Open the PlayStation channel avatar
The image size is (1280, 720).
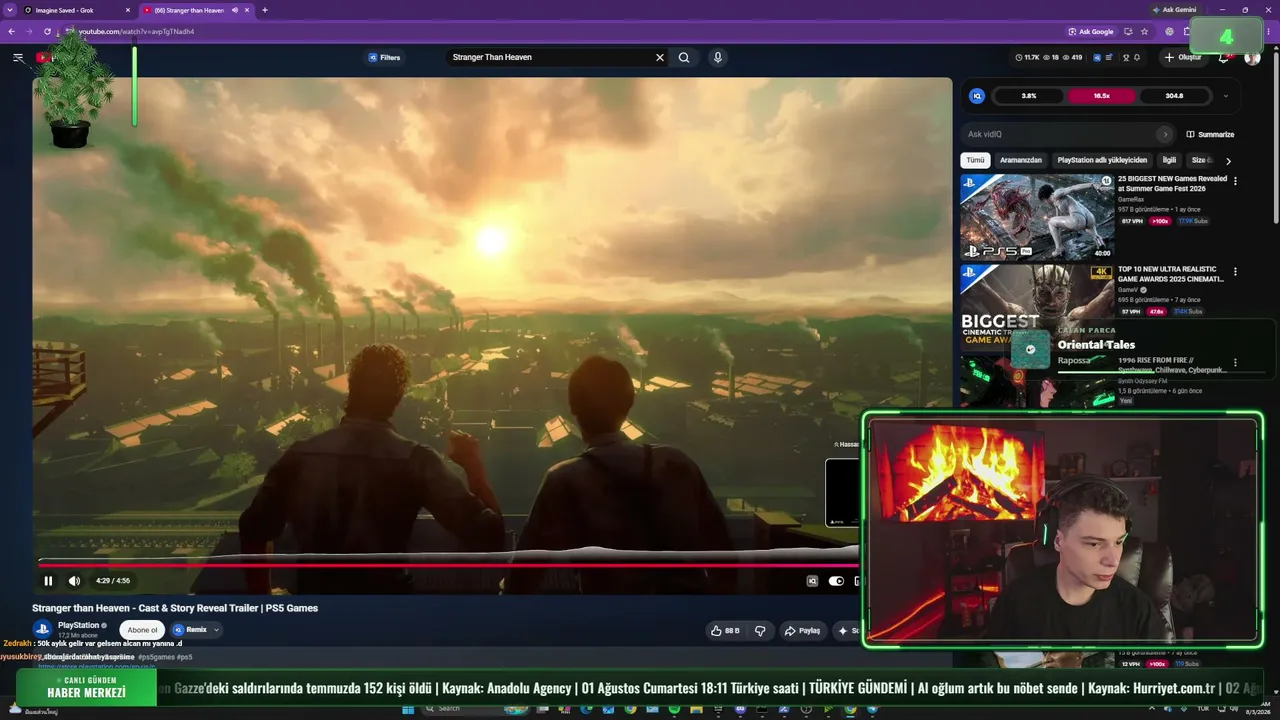[x=42, y=630]
